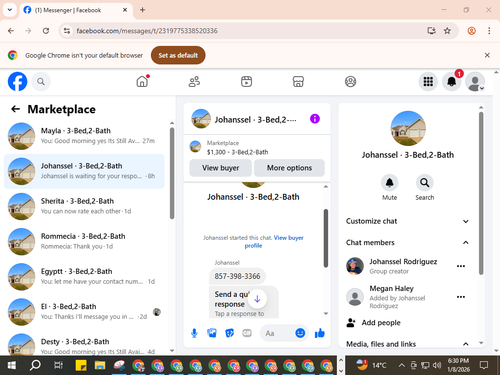Open Desty 3-Bed,2-Bath conversation
The image size is (500, 375).
tap(84, 343)
